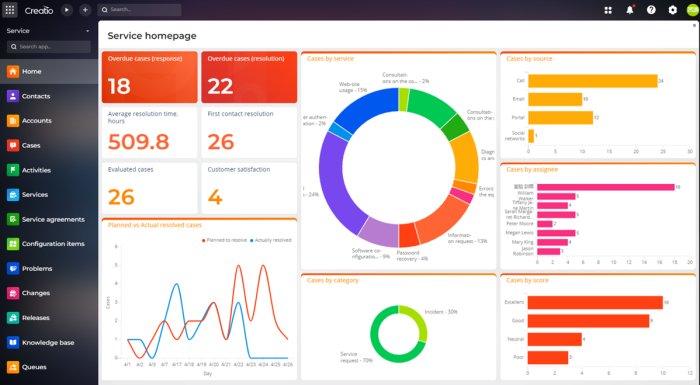Open the Contacts section
This screenshot has width=700, height=385.
(49, 96)
